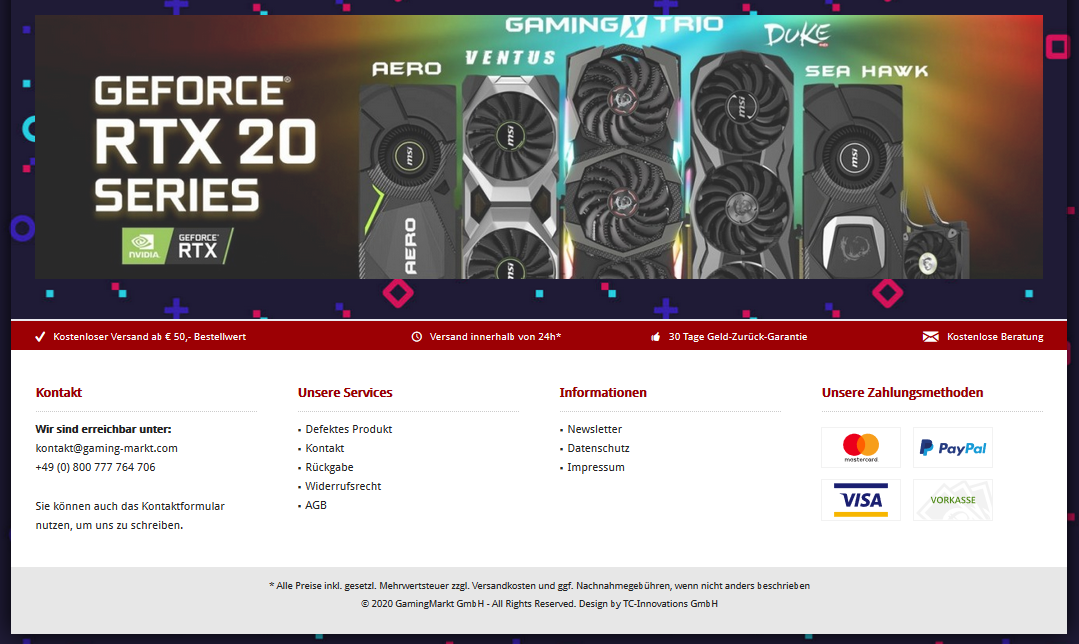Image resolution: width=1079 pixels, height=644 pixels.
Task: Open the GeForce RTX 20 Series banner
Action: [539, 147]
